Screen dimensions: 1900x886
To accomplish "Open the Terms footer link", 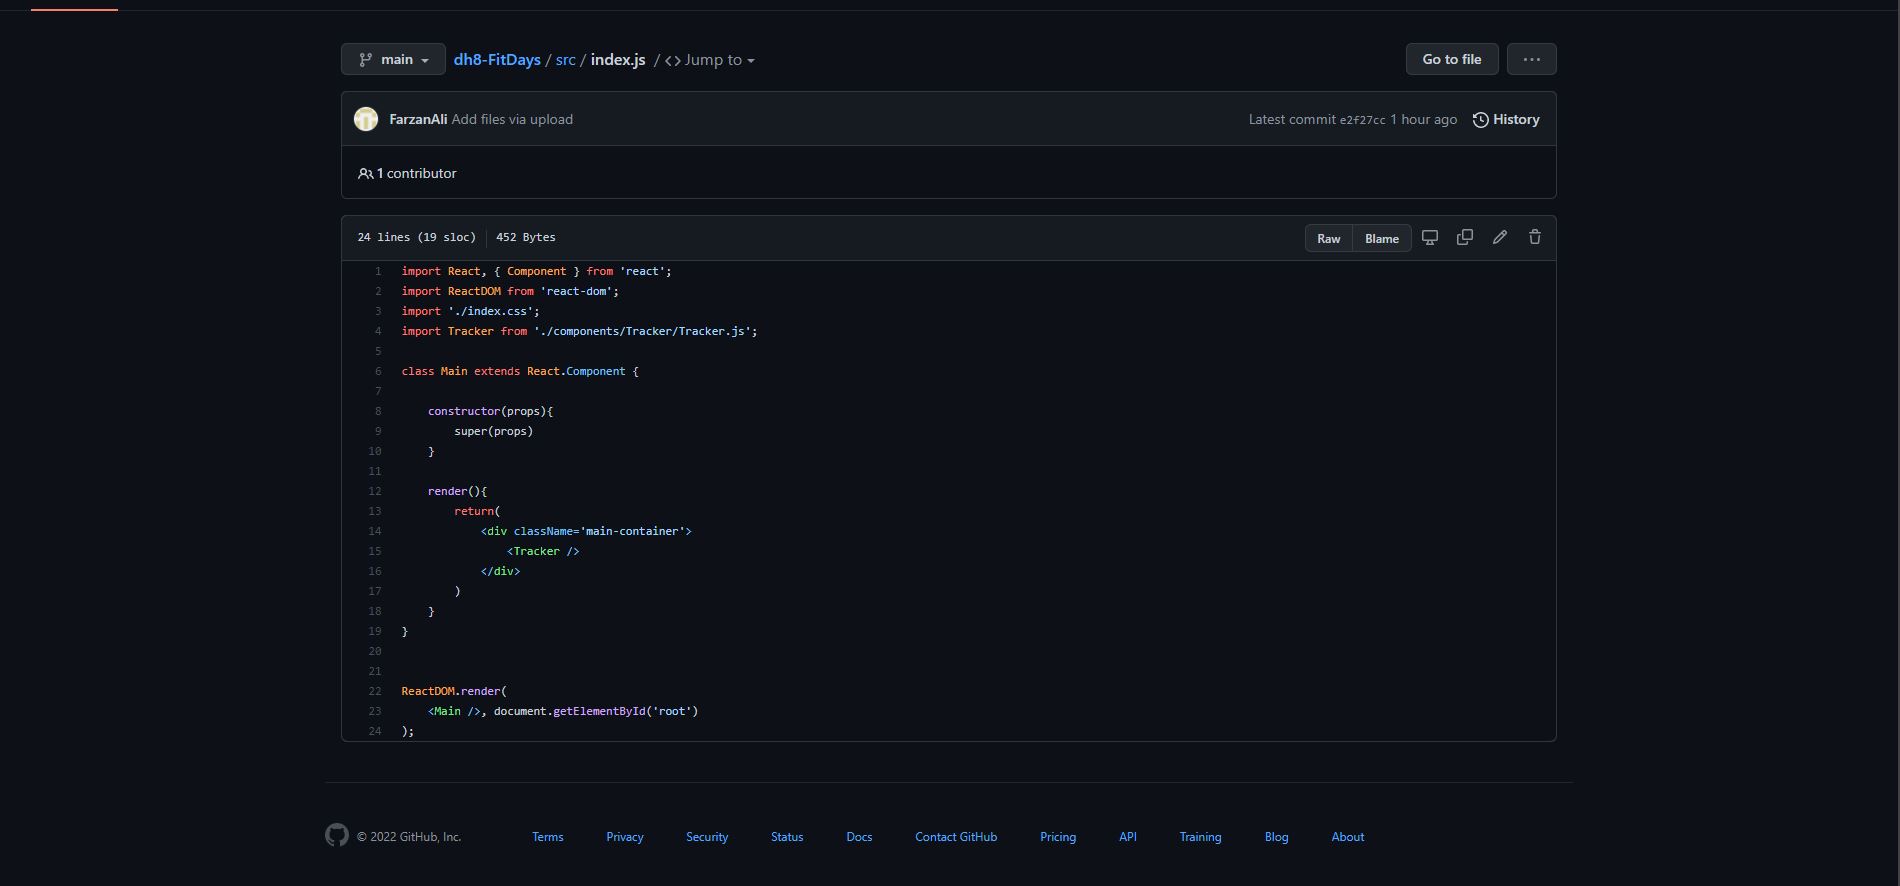I will 548,837.
